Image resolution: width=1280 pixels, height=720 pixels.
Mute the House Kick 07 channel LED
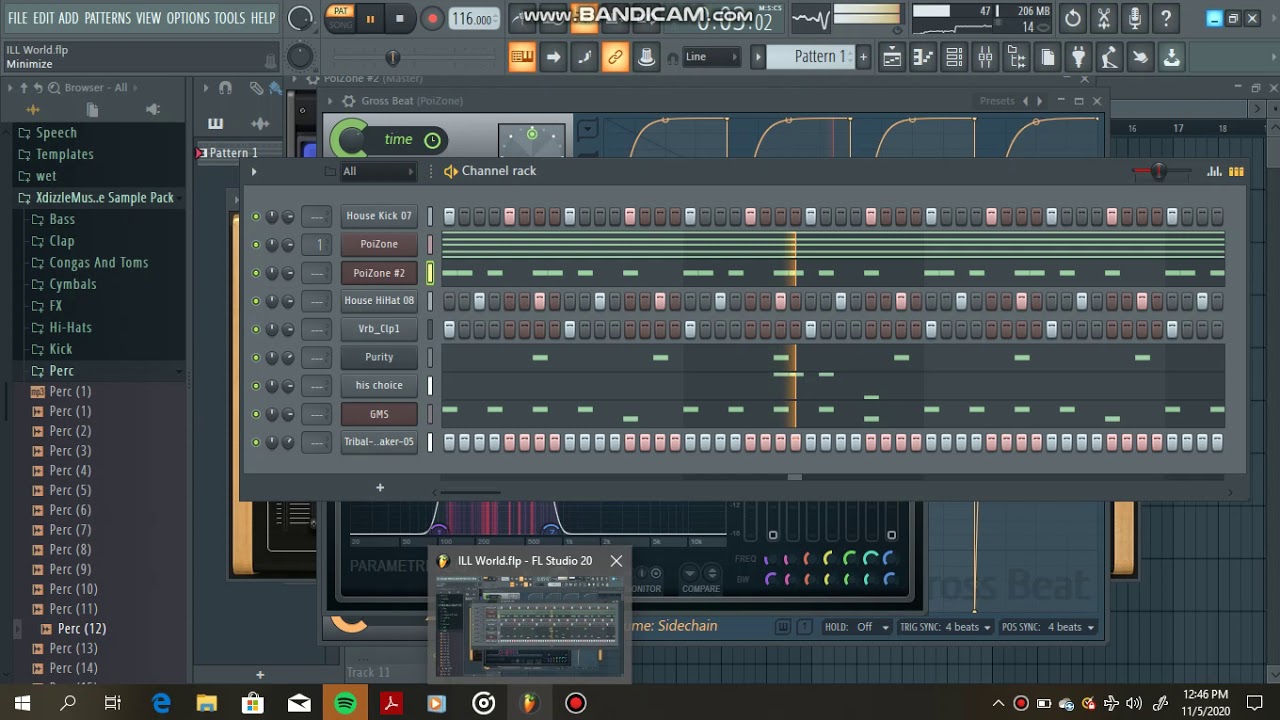point(256,216)
